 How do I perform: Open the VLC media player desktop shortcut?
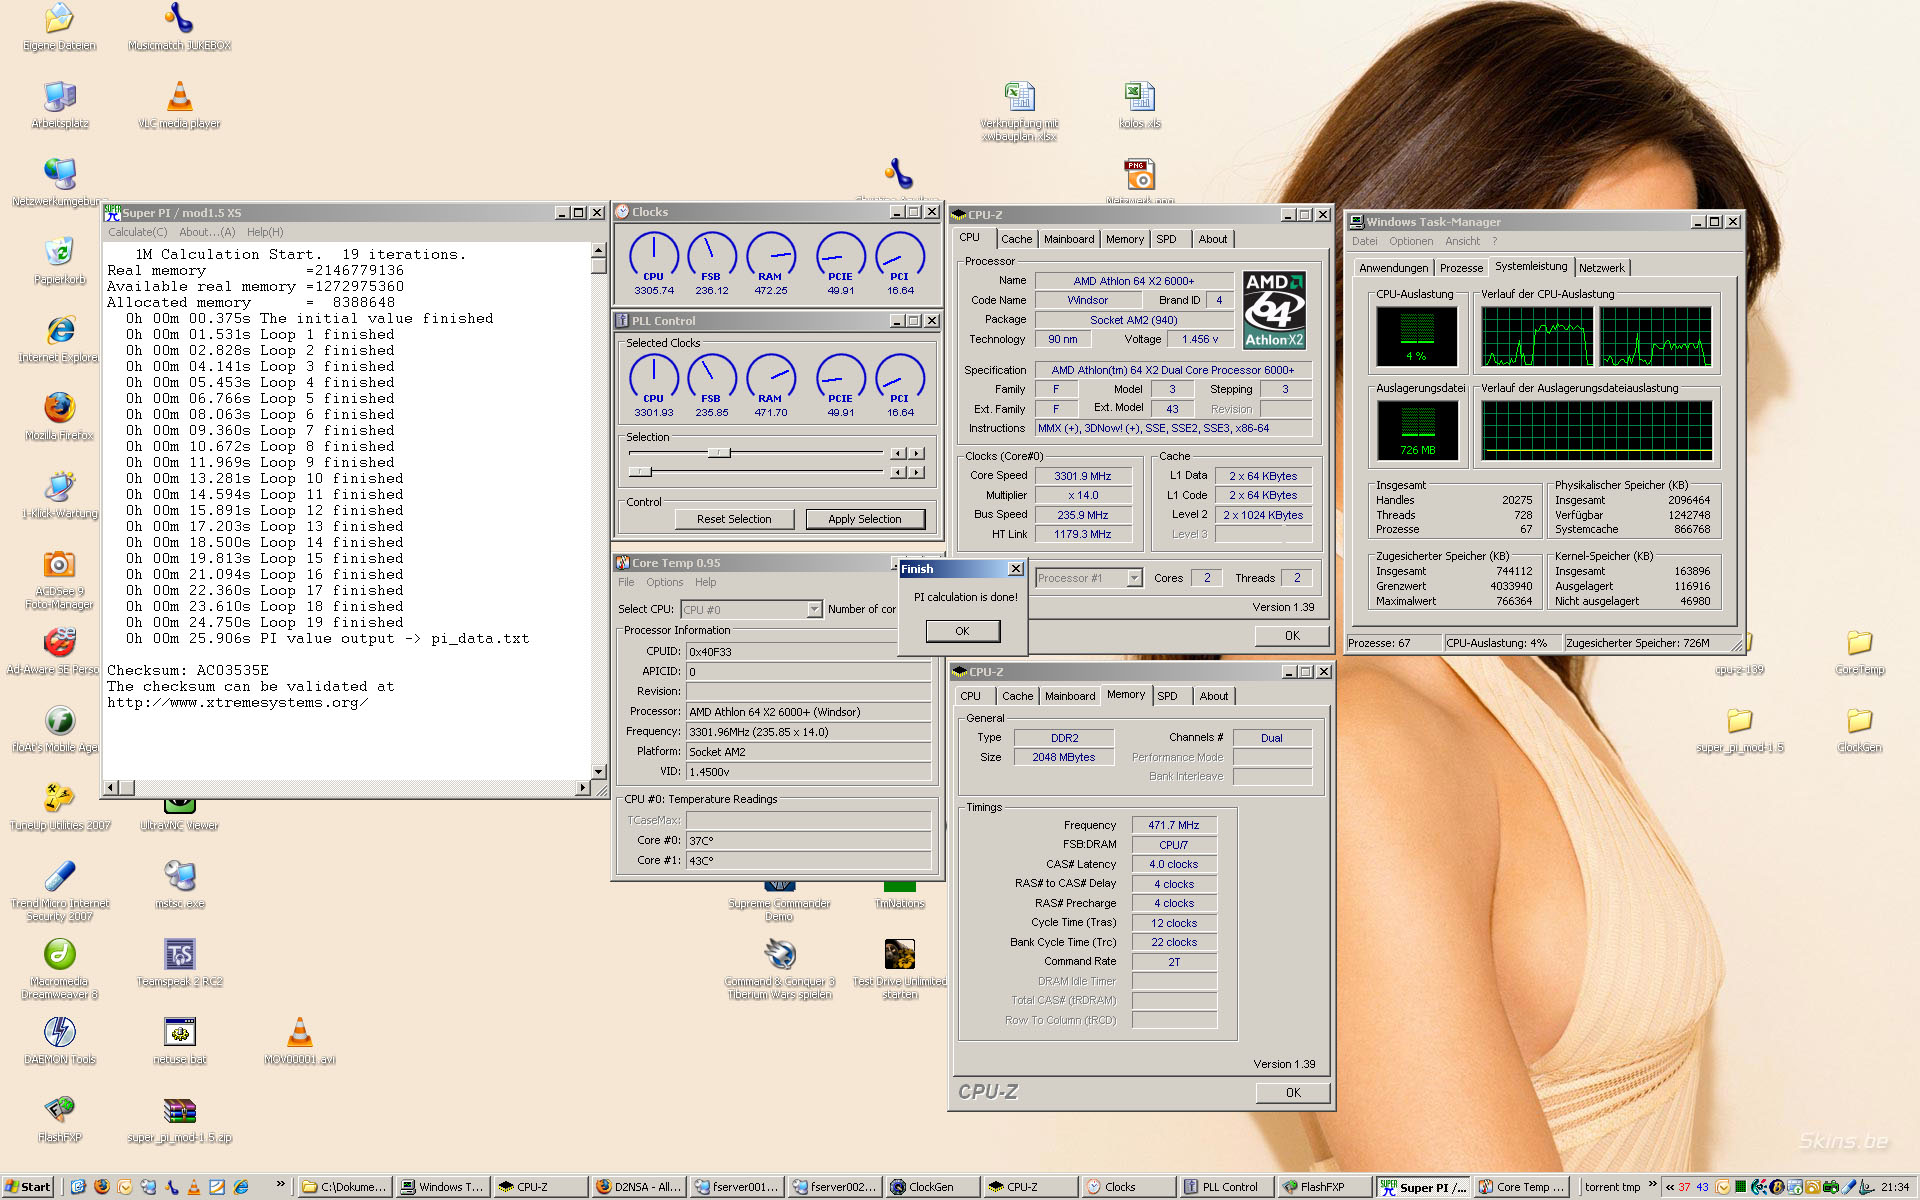(179, 105)
